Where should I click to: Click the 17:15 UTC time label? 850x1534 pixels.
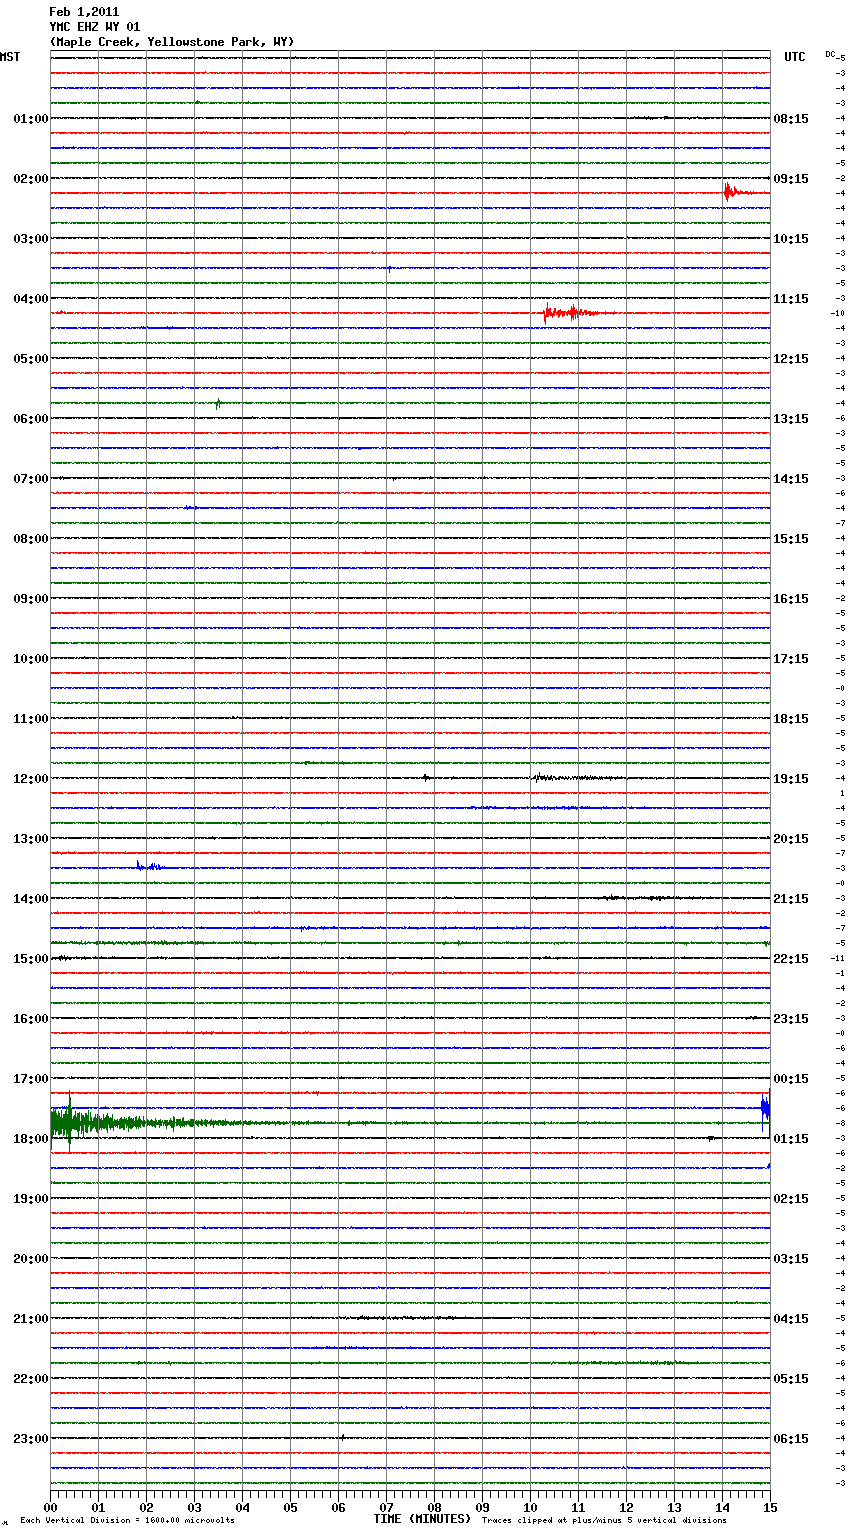click(x=791, y=658)
